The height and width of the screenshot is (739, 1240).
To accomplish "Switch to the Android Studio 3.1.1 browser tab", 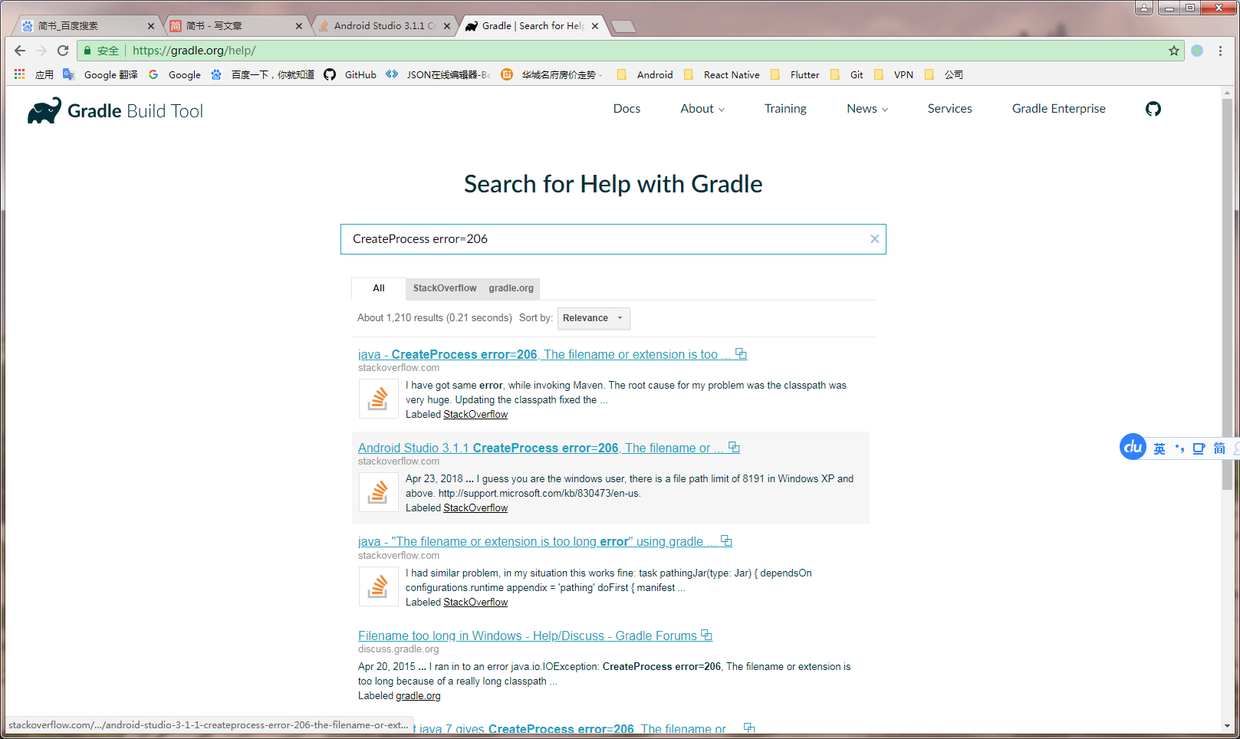I will [383, 26].
